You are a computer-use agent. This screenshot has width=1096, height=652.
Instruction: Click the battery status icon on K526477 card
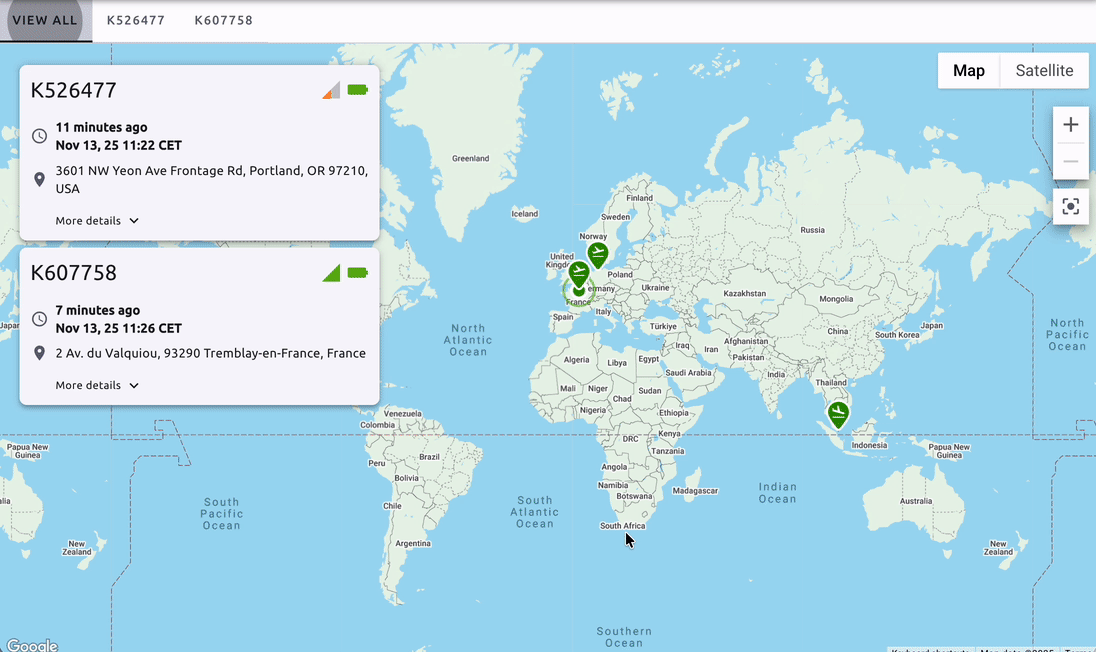358,89
